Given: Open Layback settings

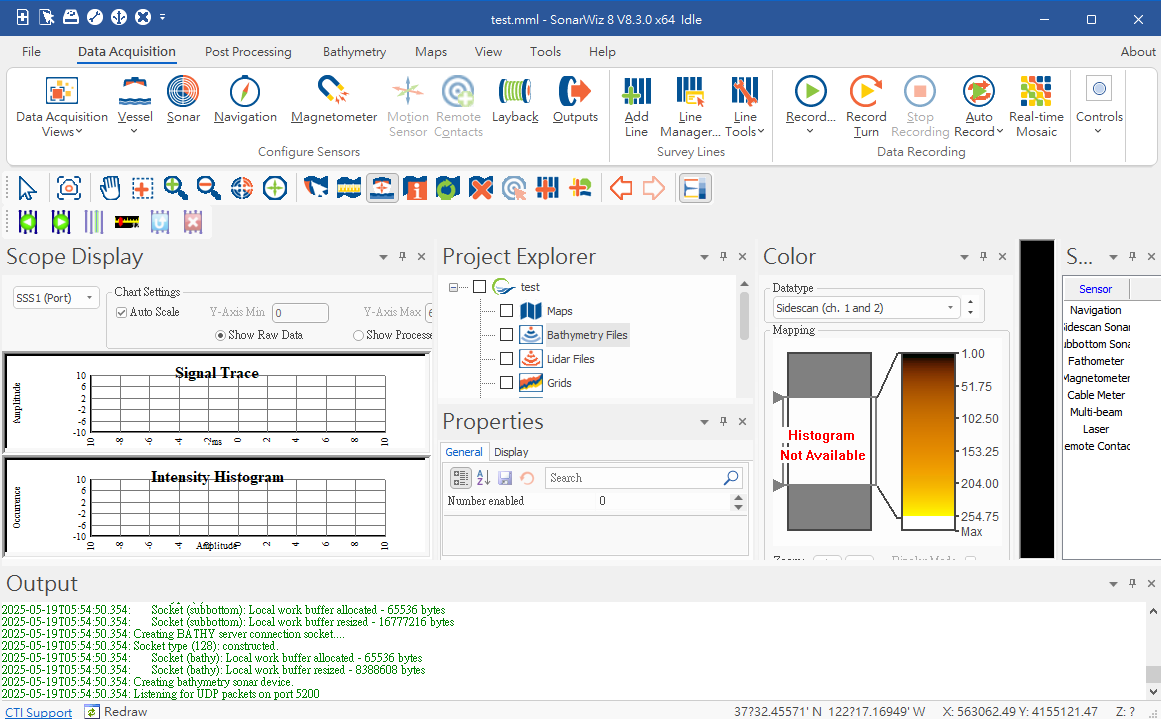Looking at the screenshot, I should [x=515, y=99].
